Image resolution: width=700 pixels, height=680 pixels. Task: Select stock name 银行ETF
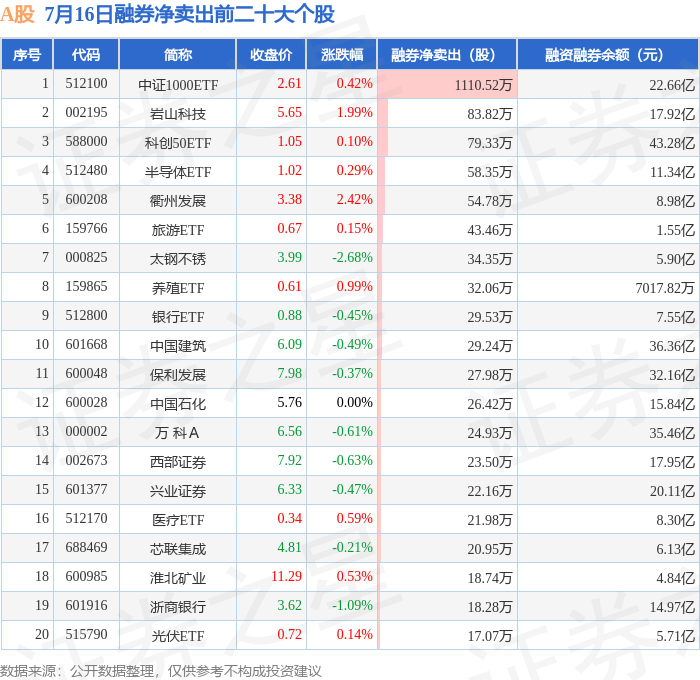click(178, 317)
